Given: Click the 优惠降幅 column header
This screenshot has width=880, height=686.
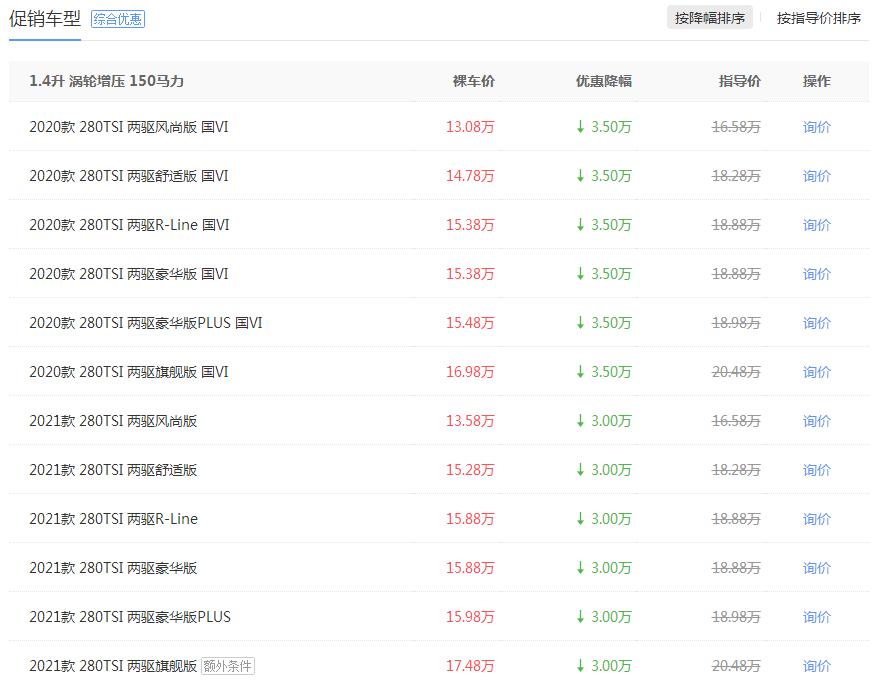Looking at the screenshot, I should pyautogui.click(x=604, y=81).
